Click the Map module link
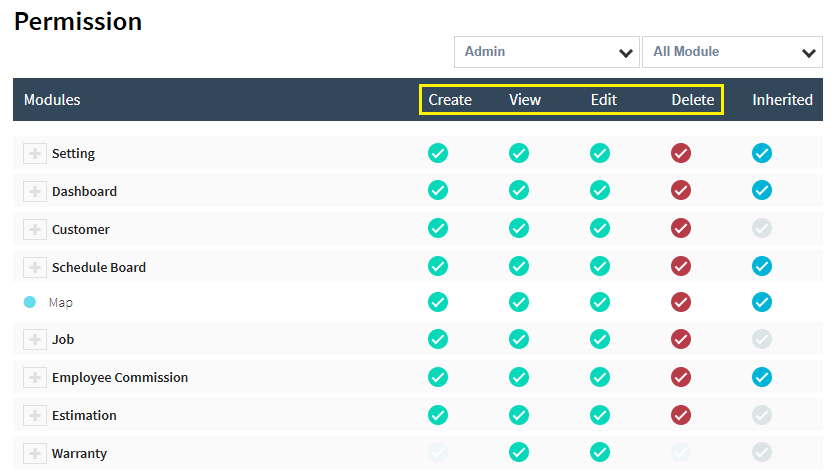834x474 pixels. 61,302
